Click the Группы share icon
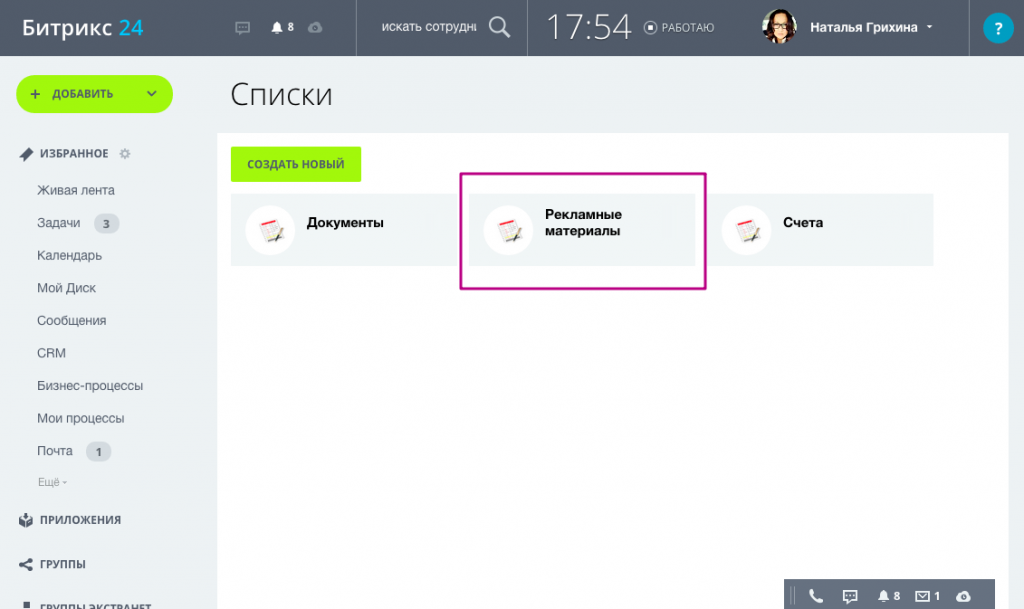 25,565
